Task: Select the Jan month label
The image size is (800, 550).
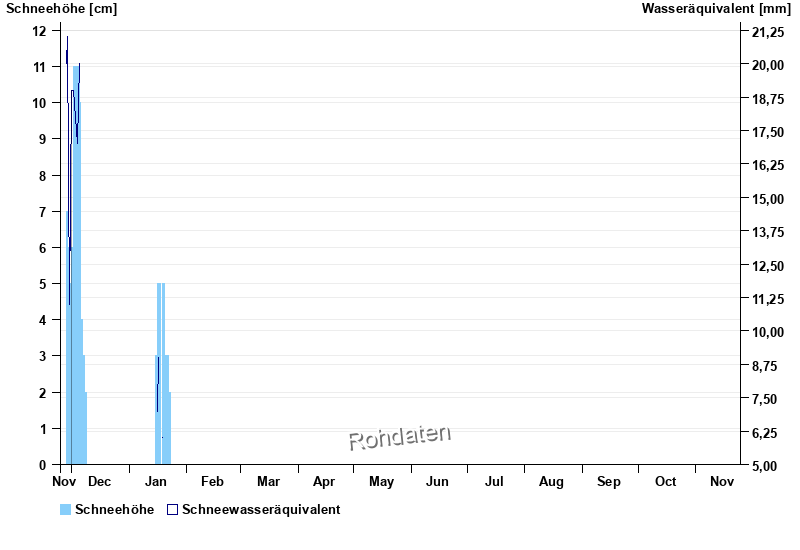Action: [x=156, y=482]
